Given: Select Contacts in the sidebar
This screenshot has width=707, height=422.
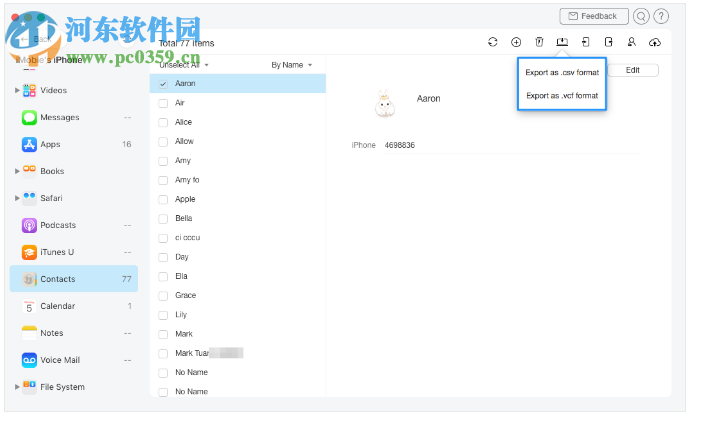Looking at the screenshot, I should coord(73,279).
